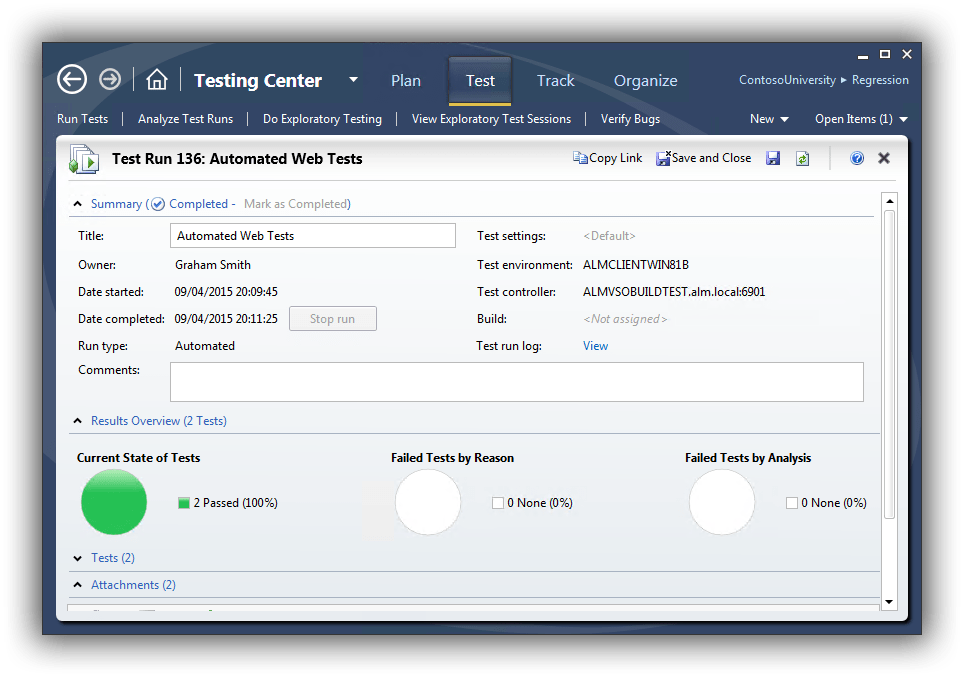964x677 pixels.
Task: Minimize the Testing Center window
Action: point(863,55)
